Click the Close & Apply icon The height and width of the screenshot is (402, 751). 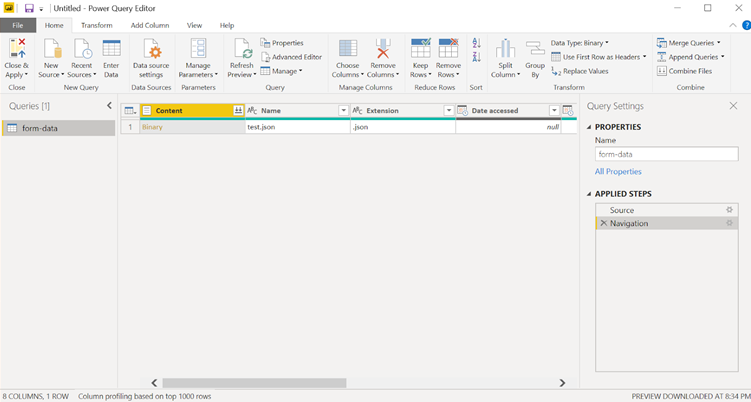(x=17, y=48)
